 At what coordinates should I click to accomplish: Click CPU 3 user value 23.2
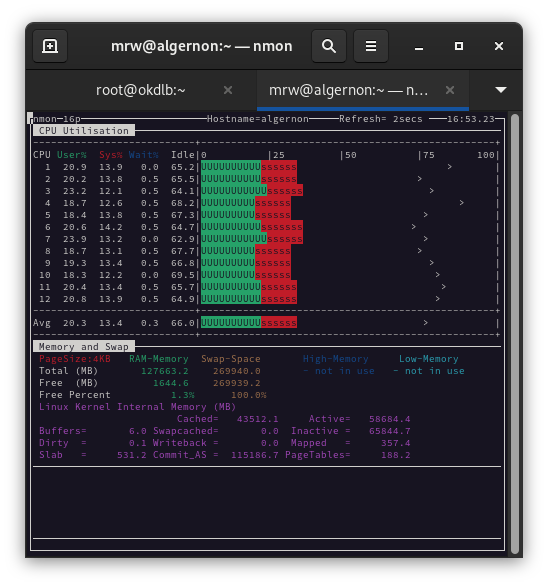point(75,191)
